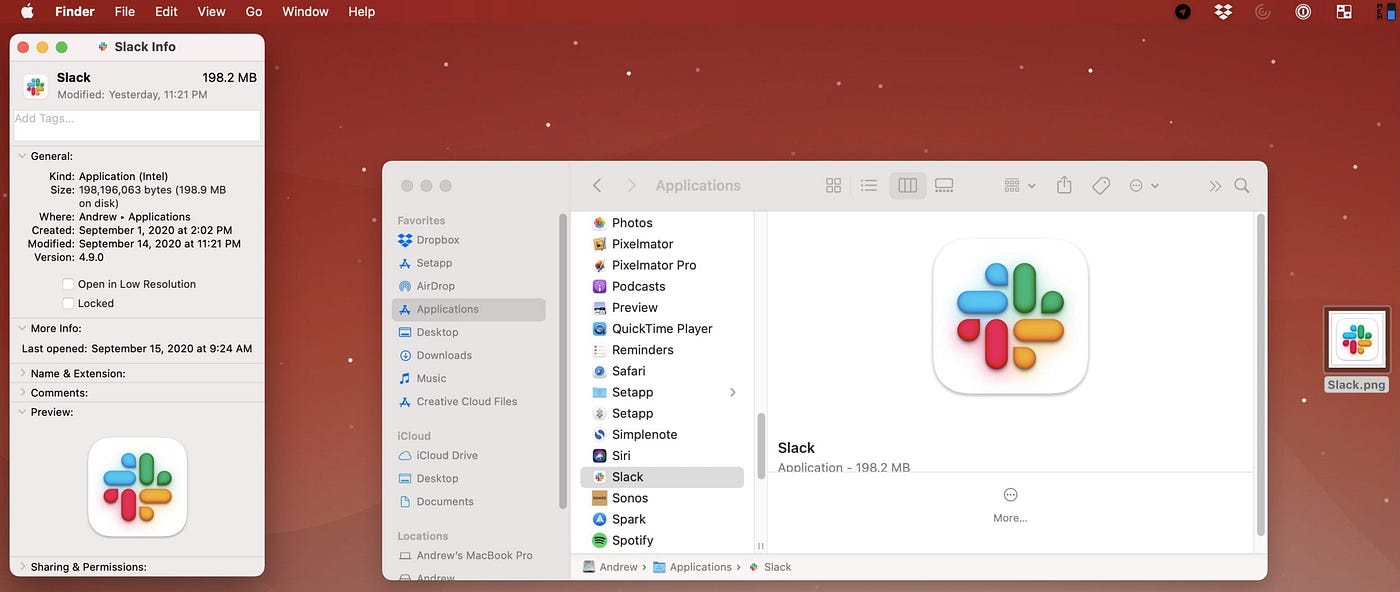Expand the Comments section
Image resolution: width=1400 pixels, height=592 pixels.
click(22, 392)
